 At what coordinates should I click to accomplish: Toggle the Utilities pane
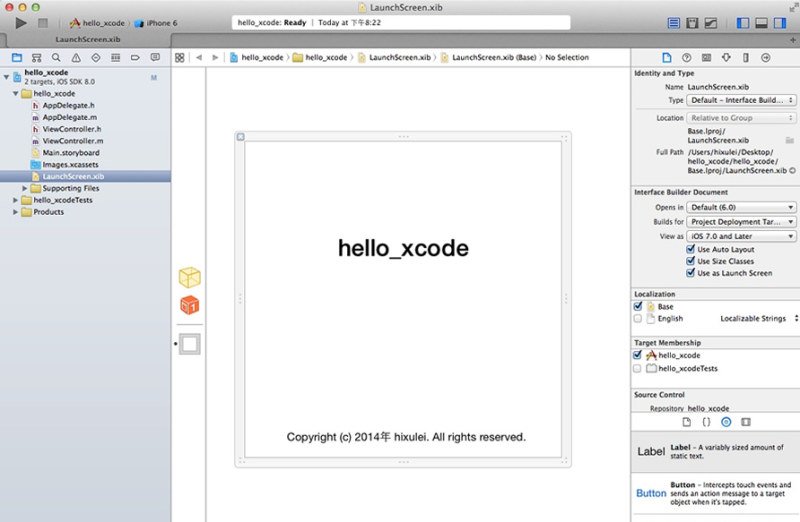pos(780,23)
